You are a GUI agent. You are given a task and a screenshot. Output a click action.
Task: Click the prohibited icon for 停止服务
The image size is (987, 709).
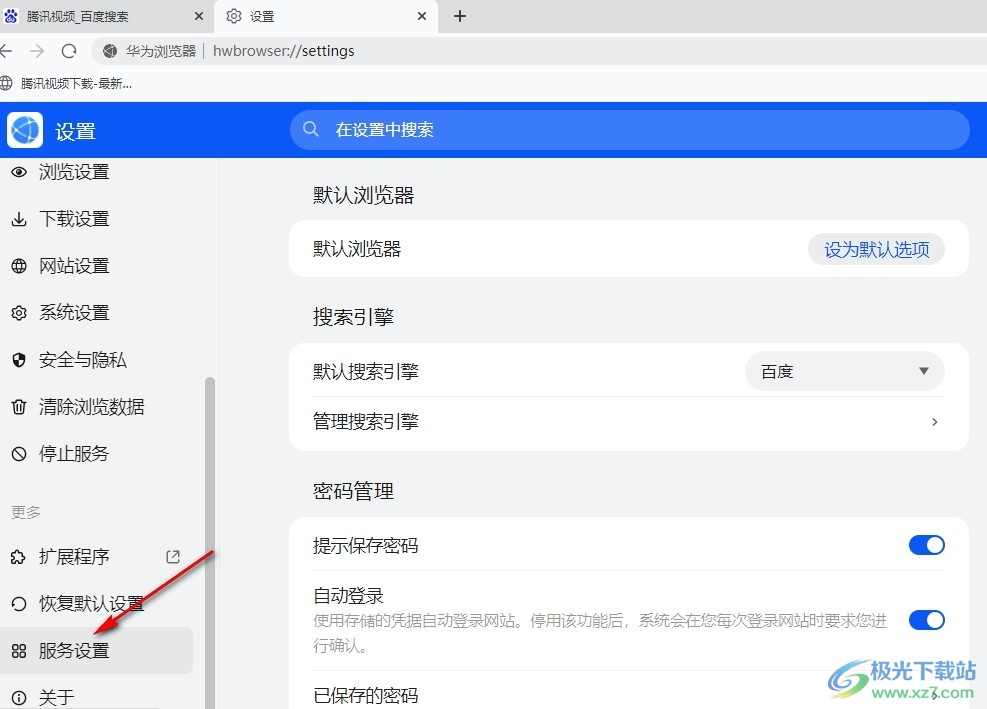(19, 454)
